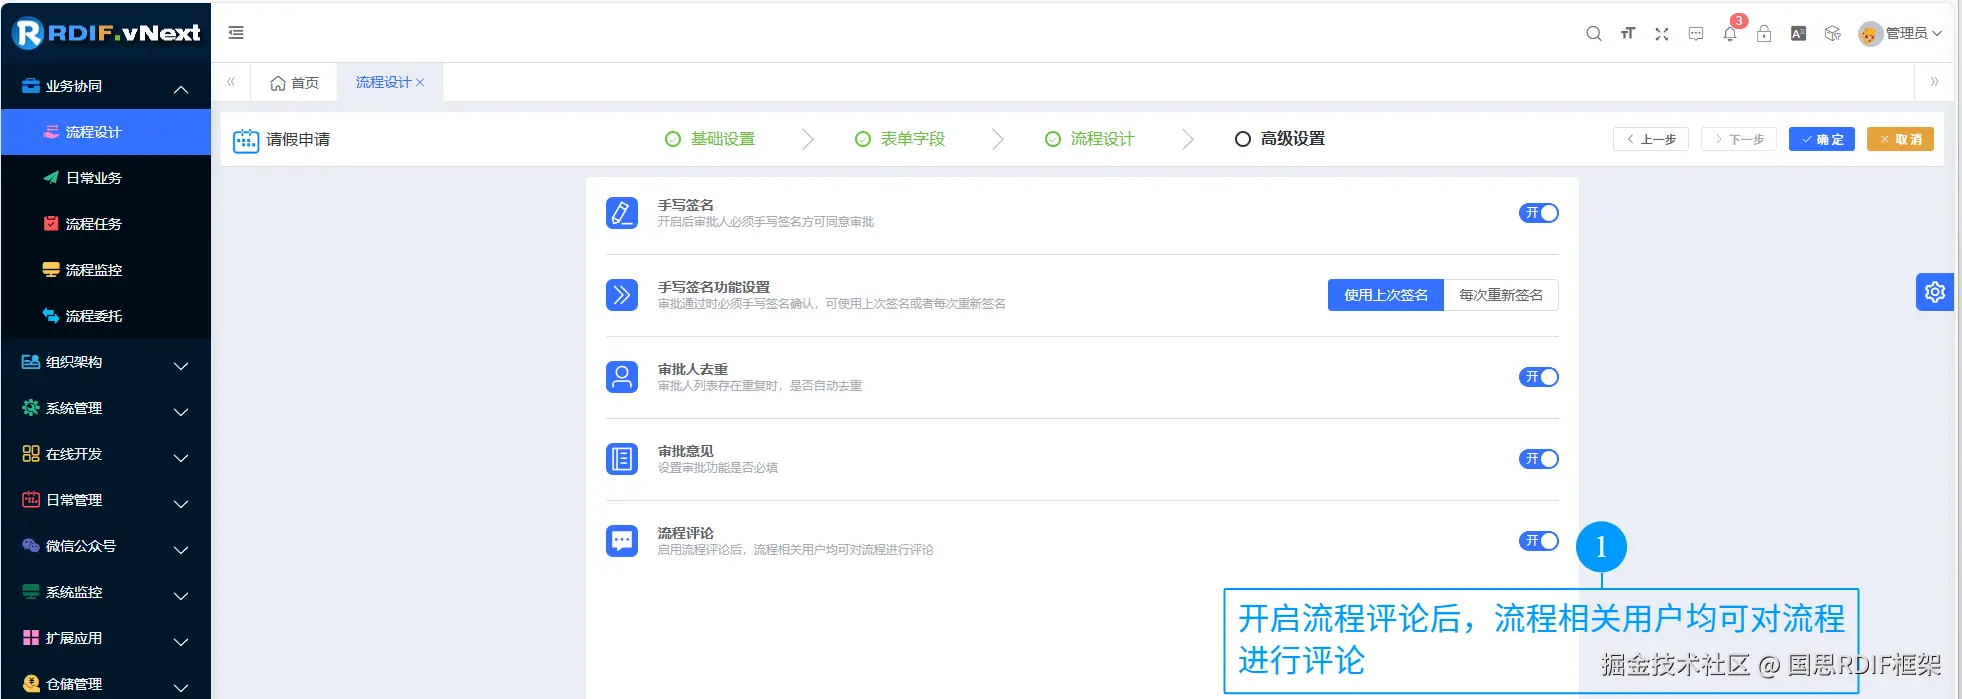The height and width of the screenshot is (699, 1962).
Task: Expand the 扩展应用 menu group
Action: (x=106, y=638)
